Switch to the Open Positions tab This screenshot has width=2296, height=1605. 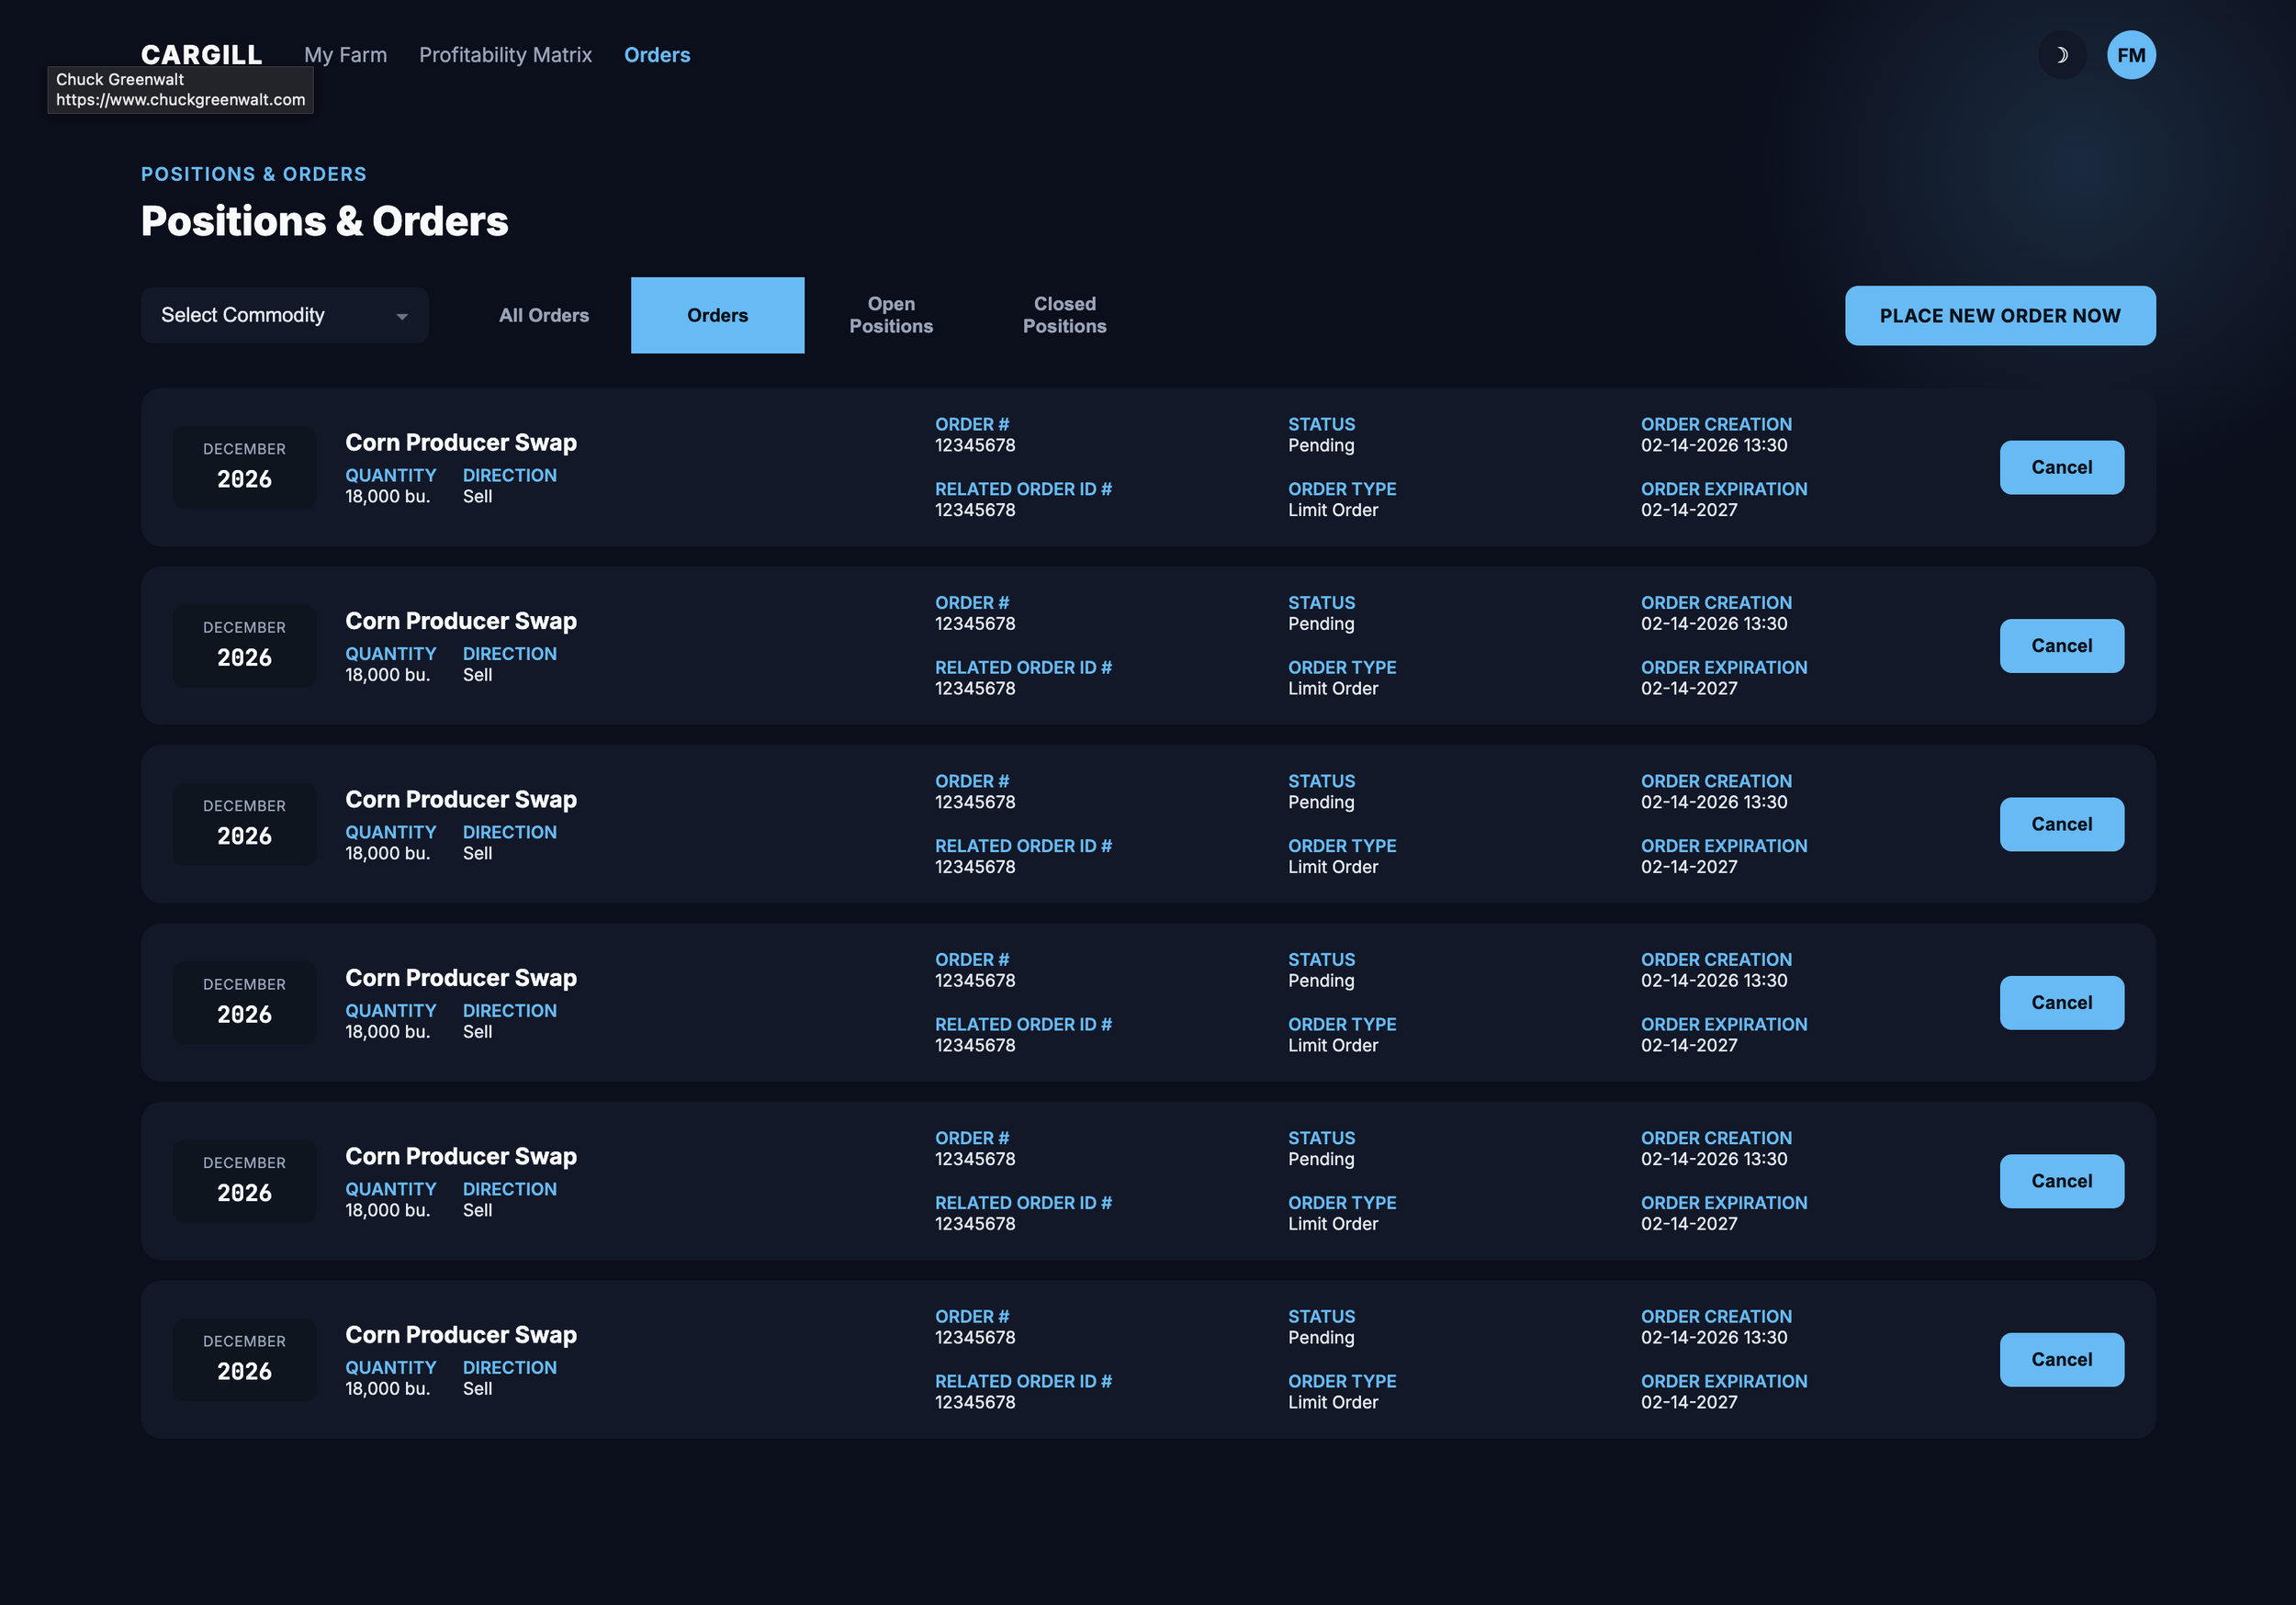(x=891, y=315)
